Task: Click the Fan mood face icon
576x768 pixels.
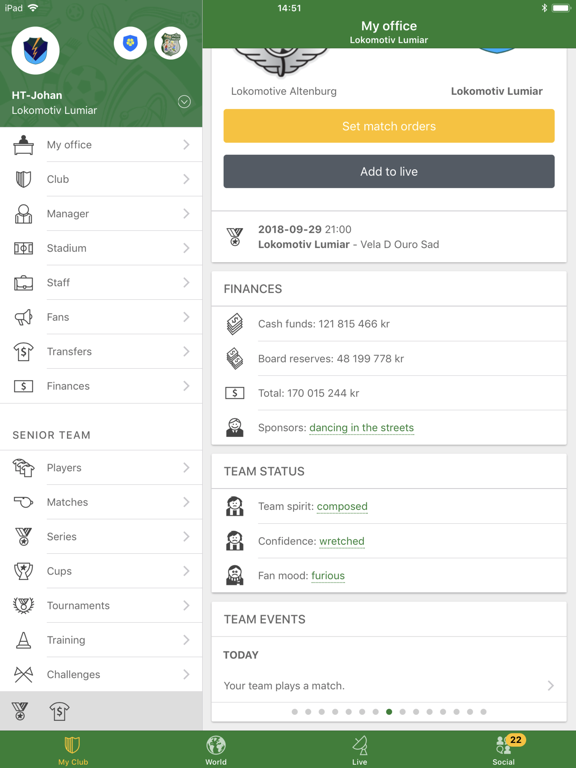Action: pos(235,576)
